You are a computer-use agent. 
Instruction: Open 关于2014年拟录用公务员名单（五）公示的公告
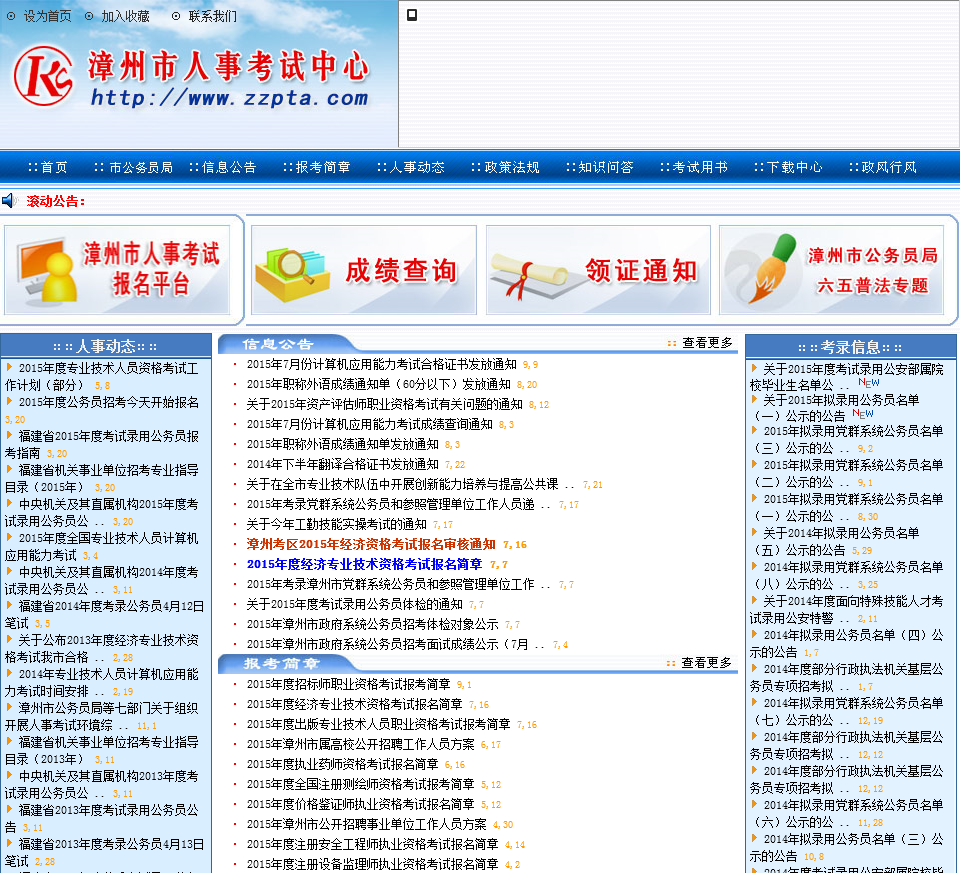(x=836, y=541)
